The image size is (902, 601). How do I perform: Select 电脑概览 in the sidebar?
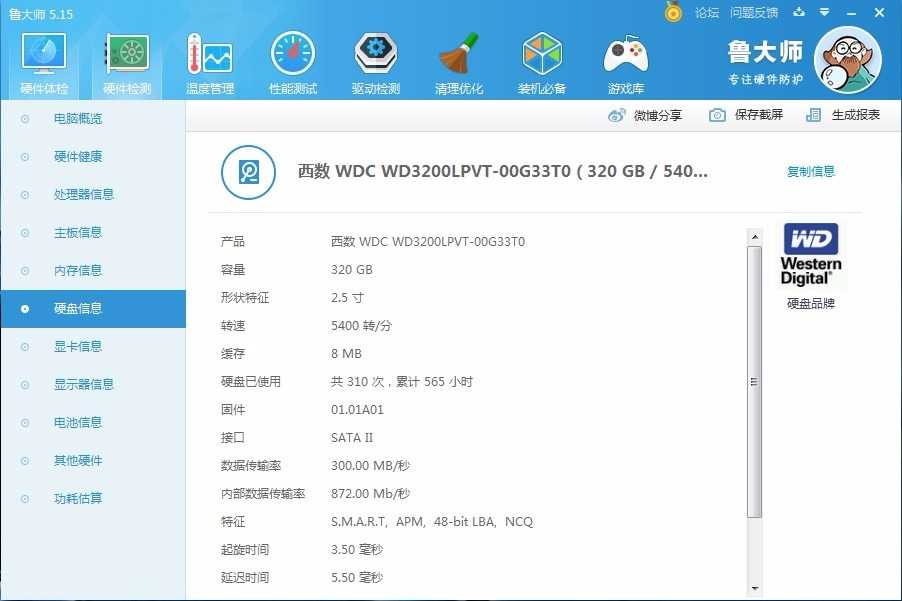click(x=78, y=119)
